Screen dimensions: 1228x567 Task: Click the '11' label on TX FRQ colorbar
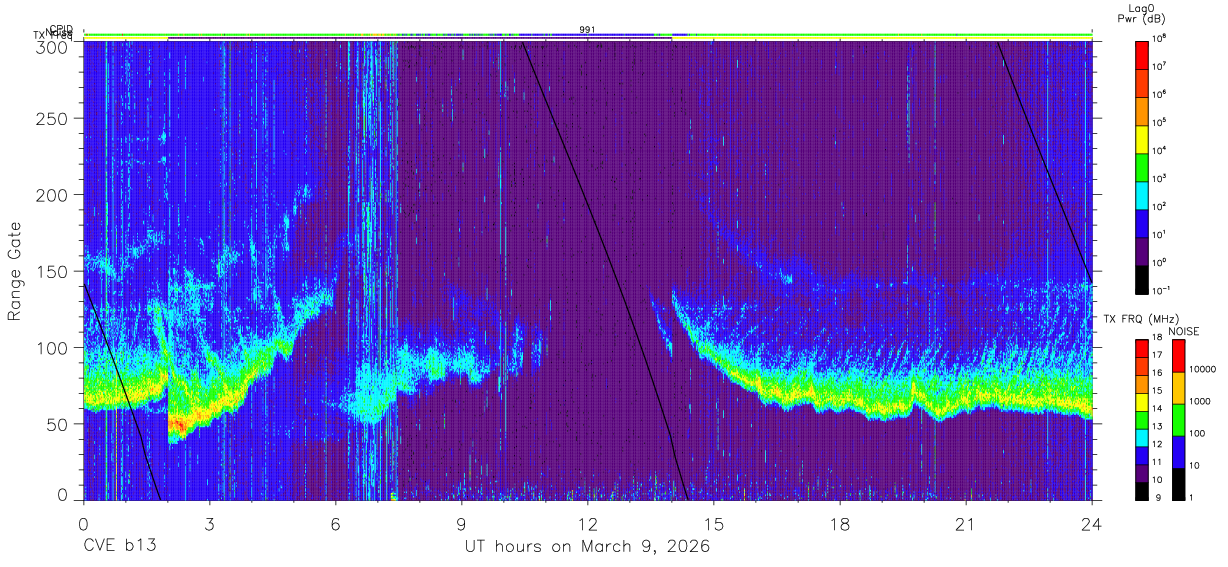(1158, 461)
